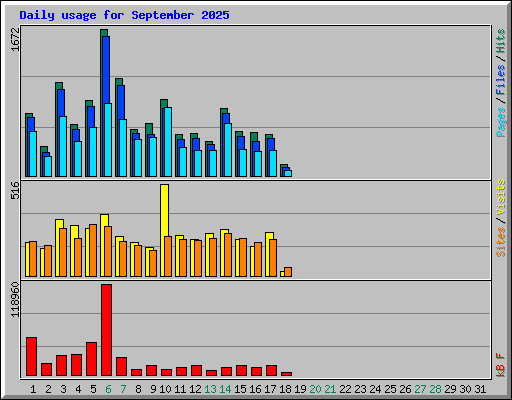Click the cyan pages bar for day 14
Image resolution: width=512 pixels, height=400 pixels.
click(x=228, y=150)
